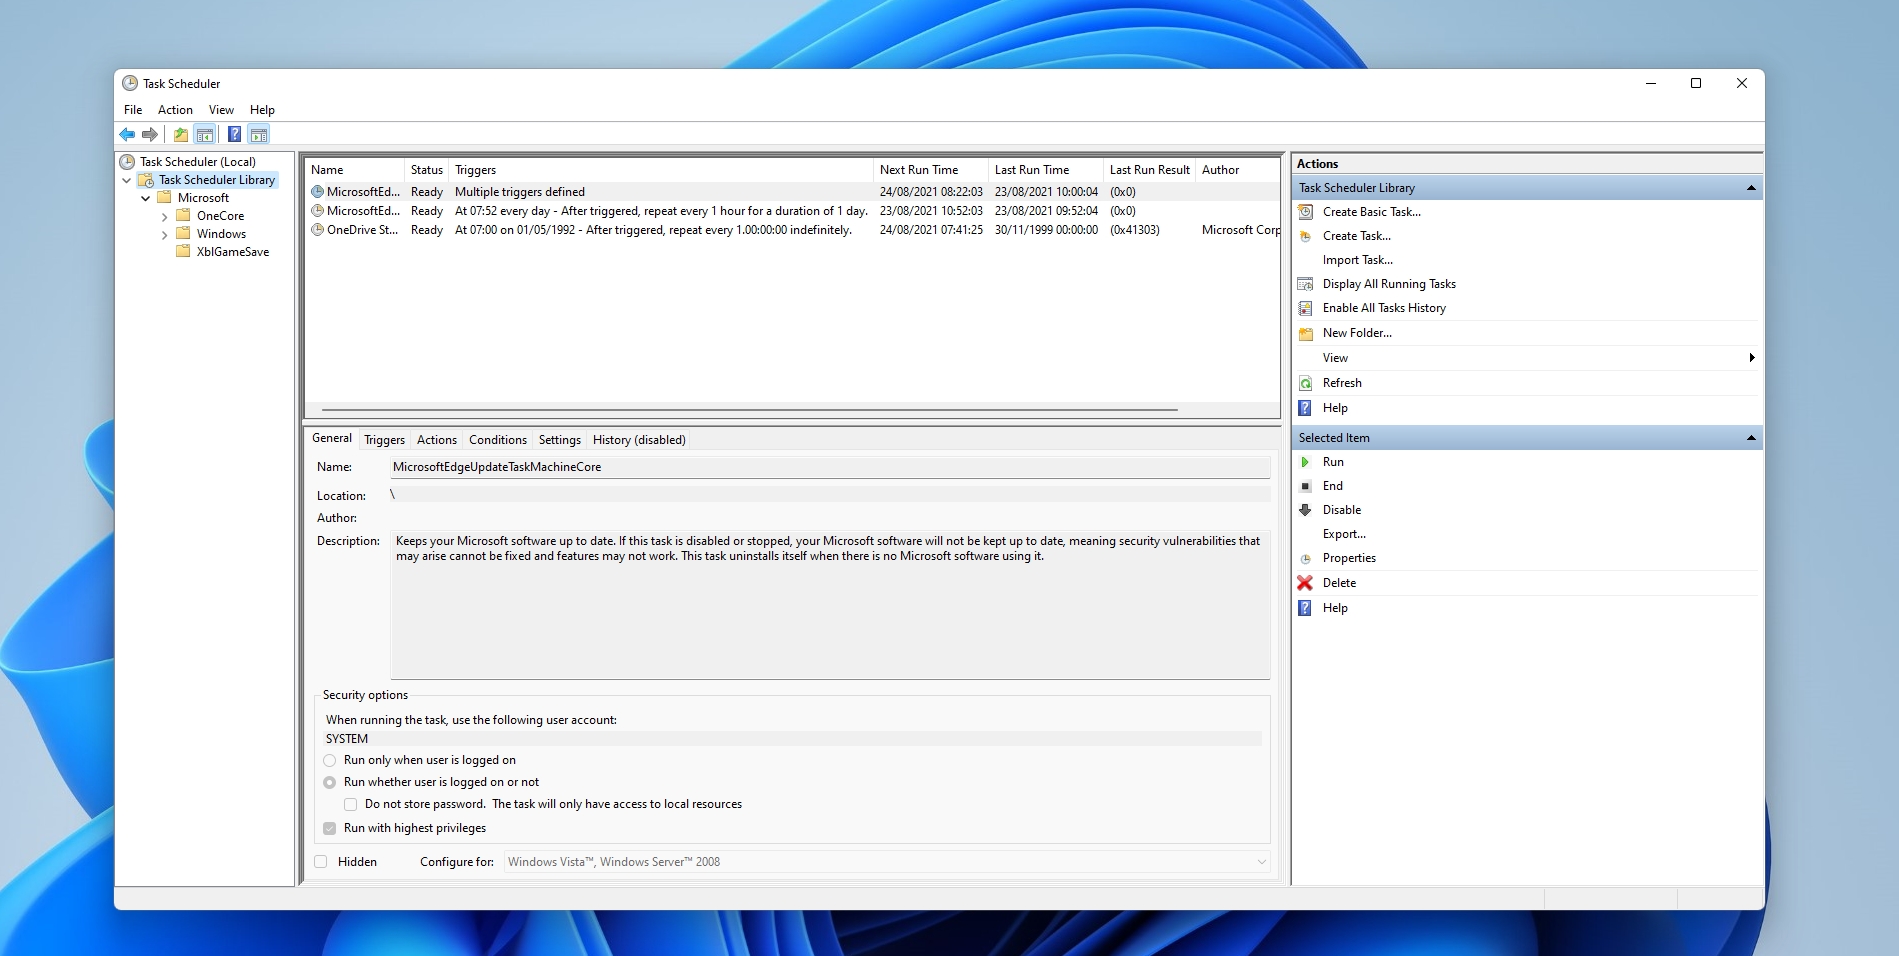Viewport: 1899px width, 956px height.
Task: Open the Configure for dropdown
Action: 1261,862
